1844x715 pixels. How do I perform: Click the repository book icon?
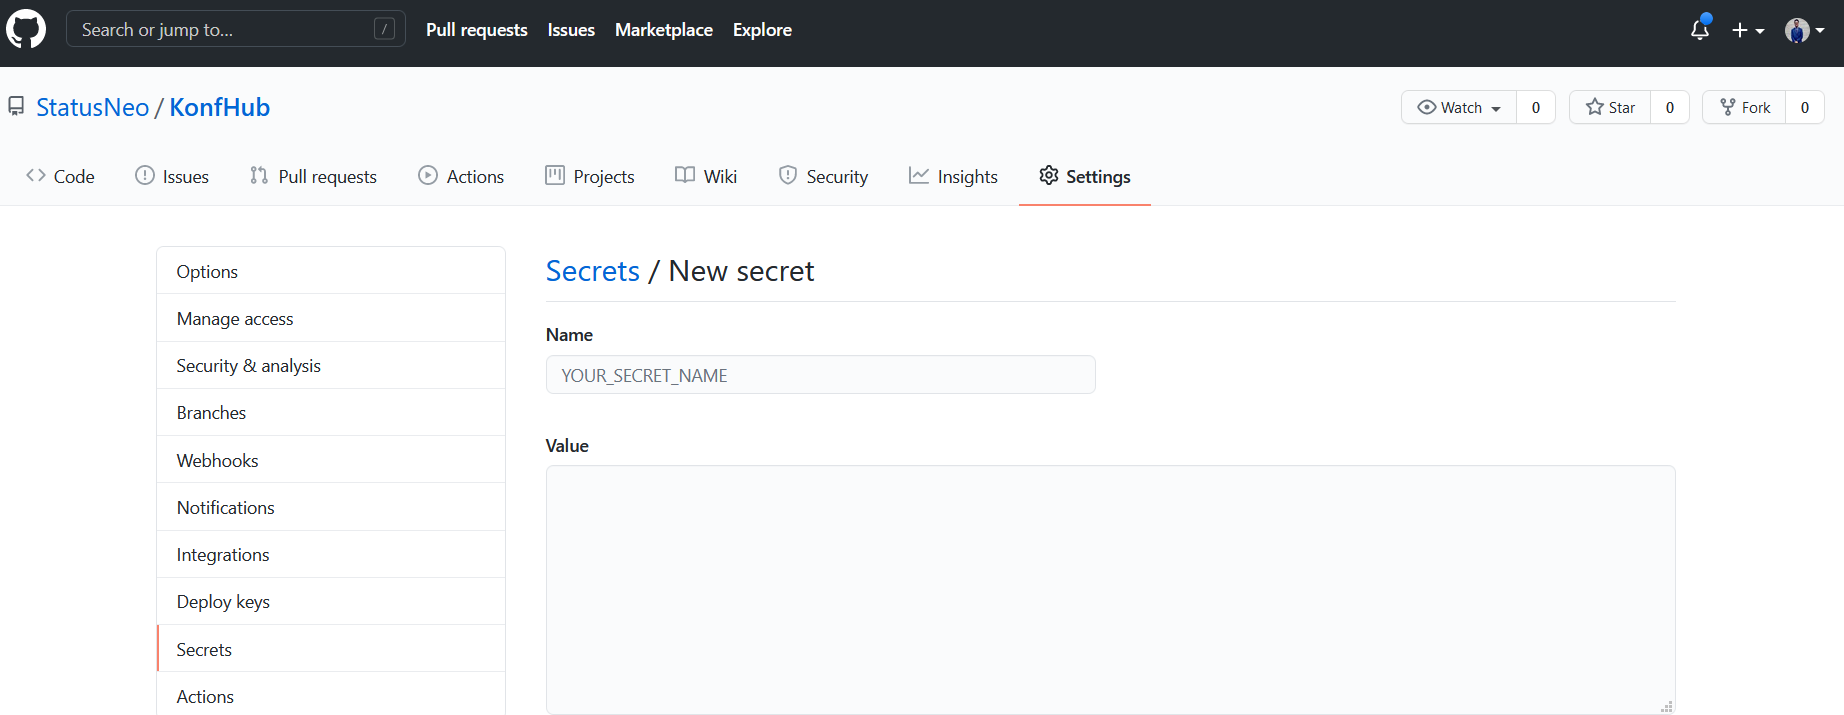[x=16, y=106]
